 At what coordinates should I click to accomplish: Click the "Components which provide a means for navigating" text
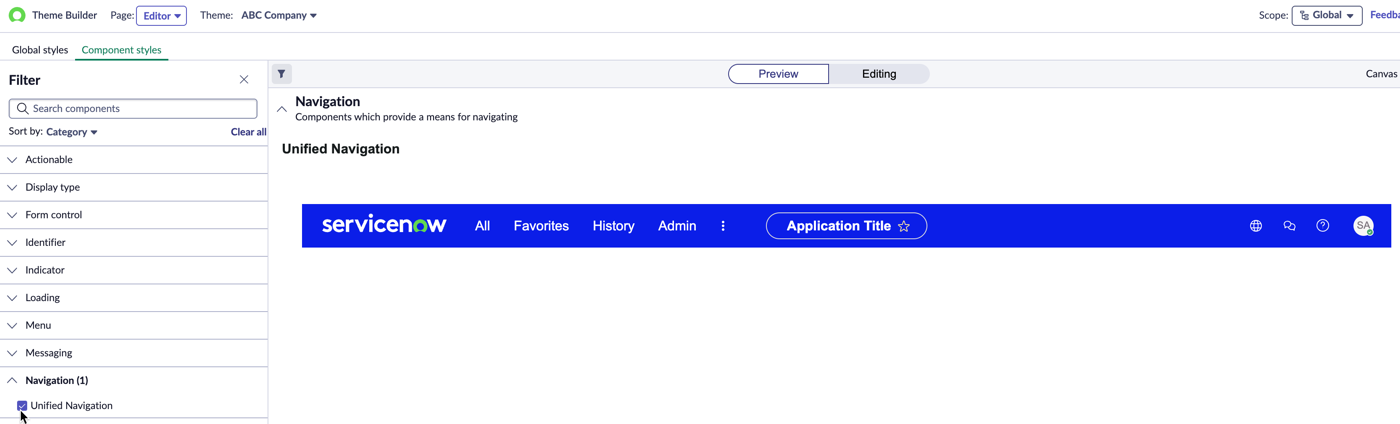point(406,117)
